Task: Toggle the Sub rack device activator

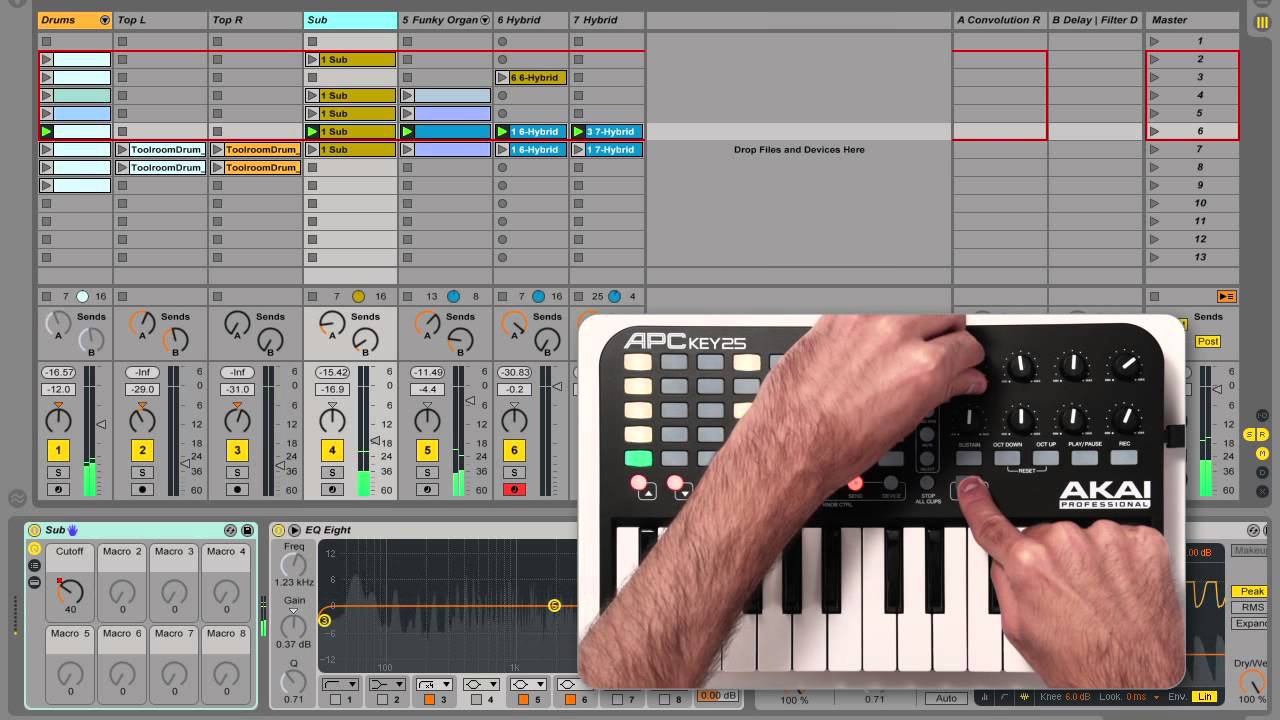Action: pos(35,530)
